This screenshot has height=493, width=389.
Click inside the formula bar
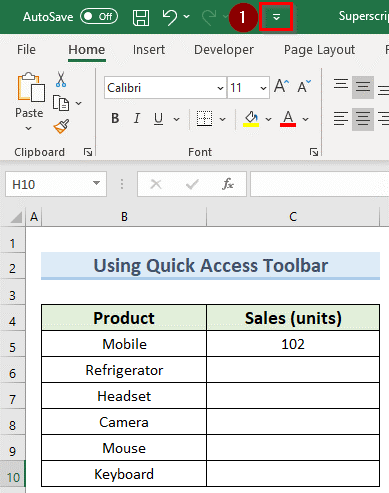[320, 184]
